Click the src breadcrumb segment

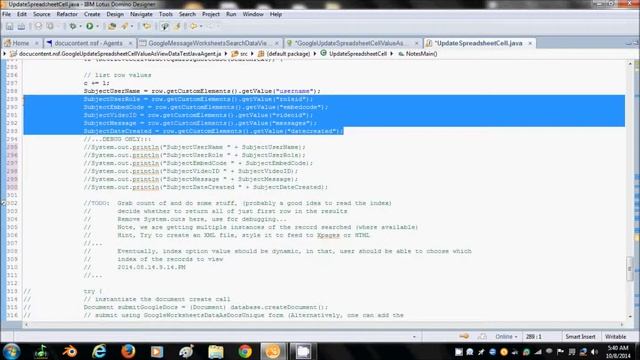point(240,54)
